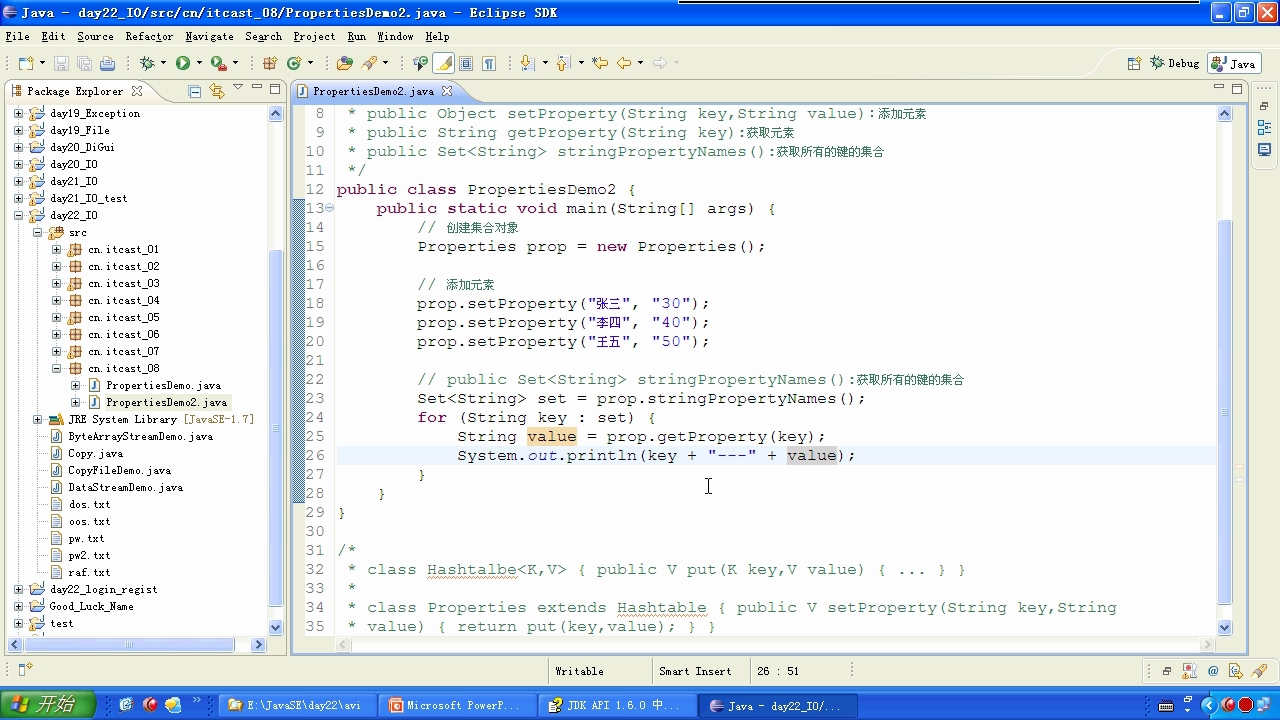Click the Open Perspective icon
1280x720 pixels.
point(1134,63)
